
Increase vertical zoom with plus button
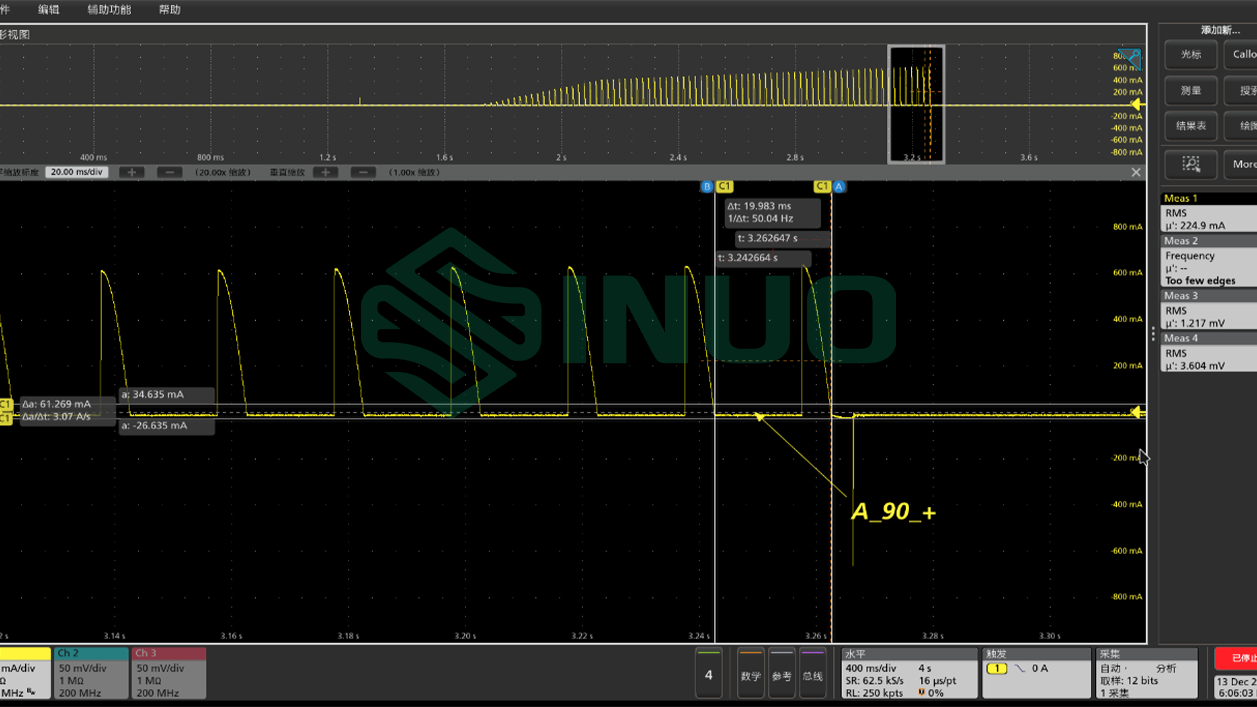tap(325, 172)
